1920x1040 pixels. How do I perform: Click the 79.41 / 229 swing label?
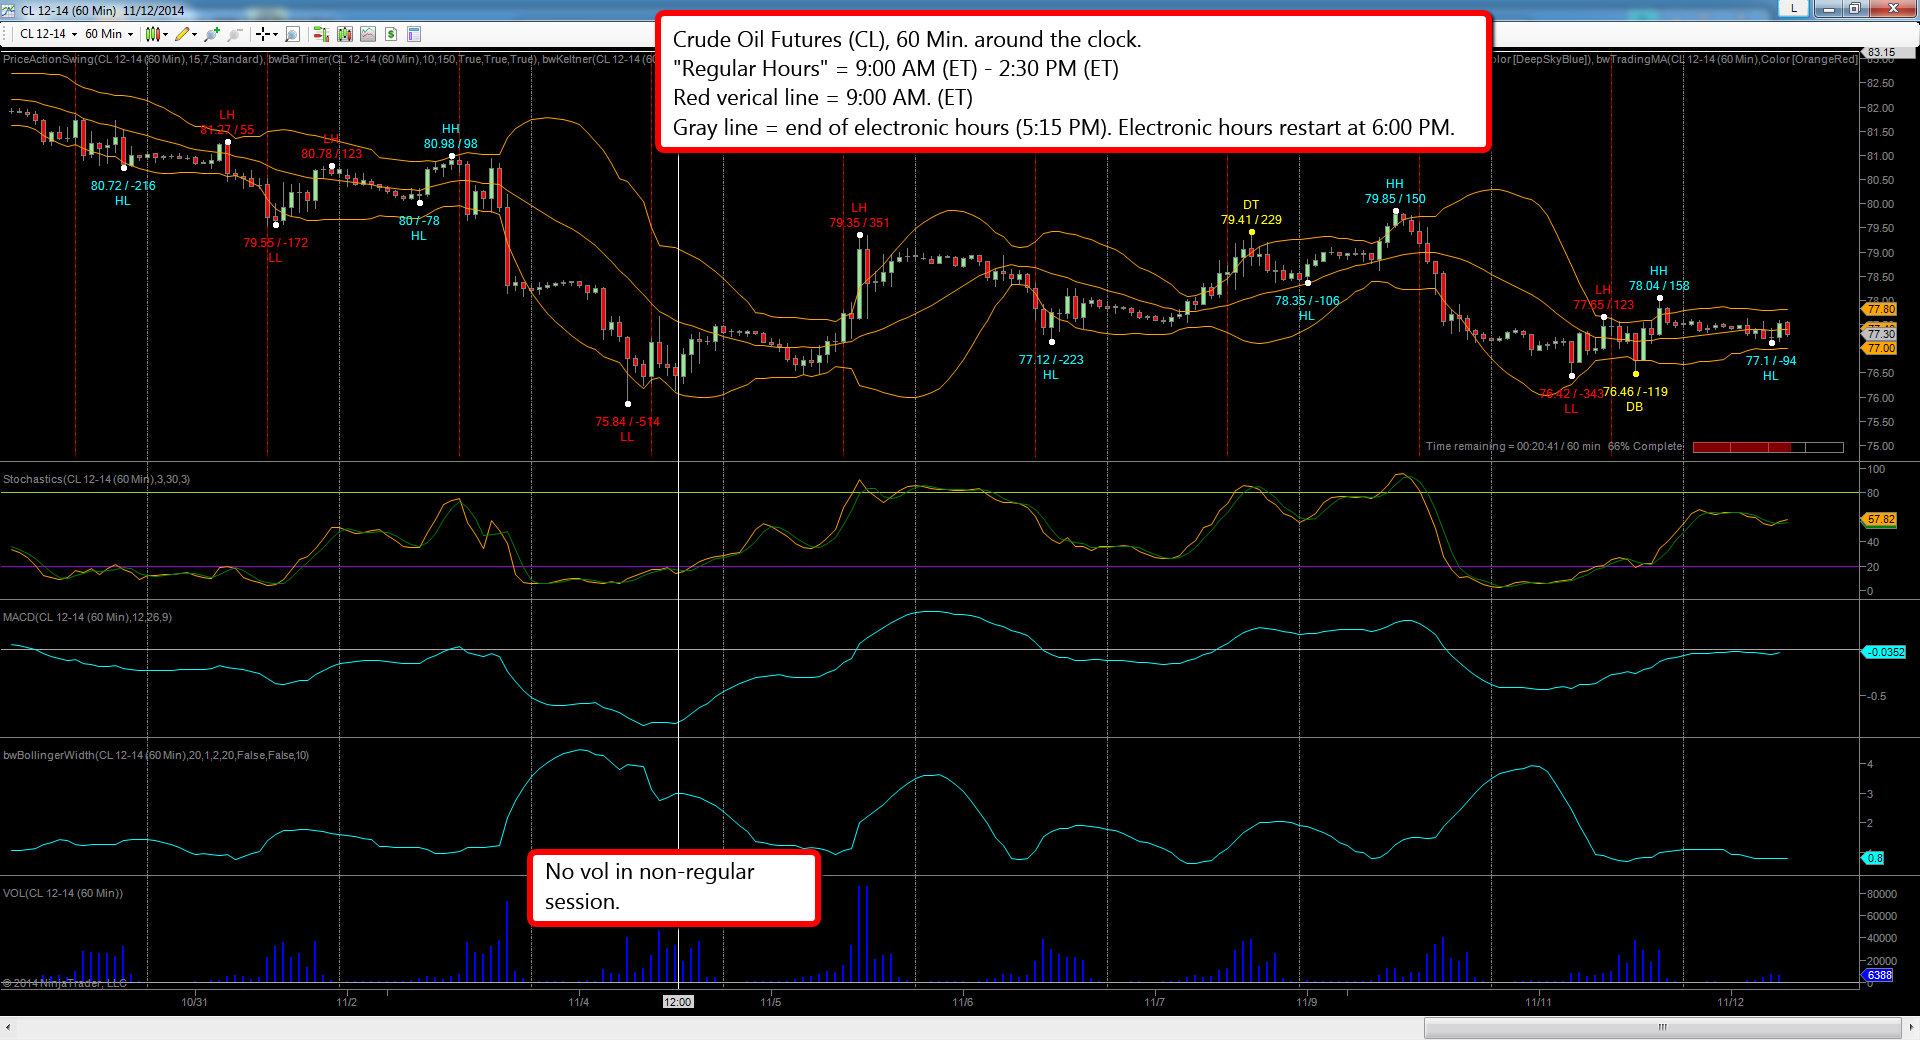(x=1251, y=220)
